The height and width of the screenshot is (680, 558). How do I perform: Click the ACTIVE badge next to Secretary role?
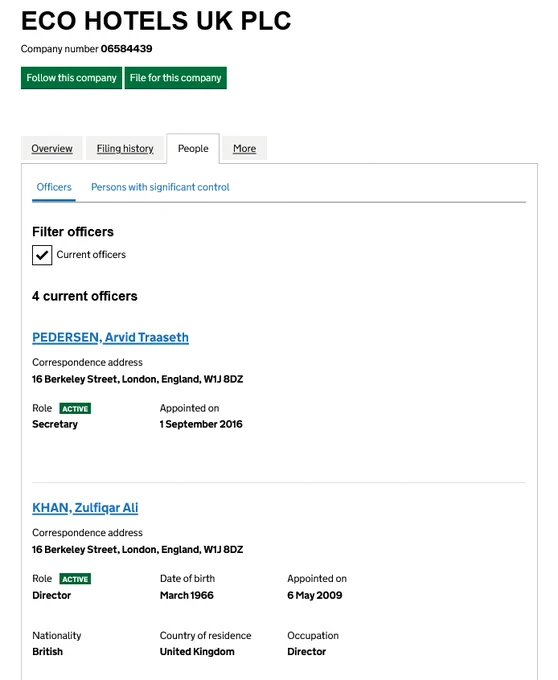point(75,409)
